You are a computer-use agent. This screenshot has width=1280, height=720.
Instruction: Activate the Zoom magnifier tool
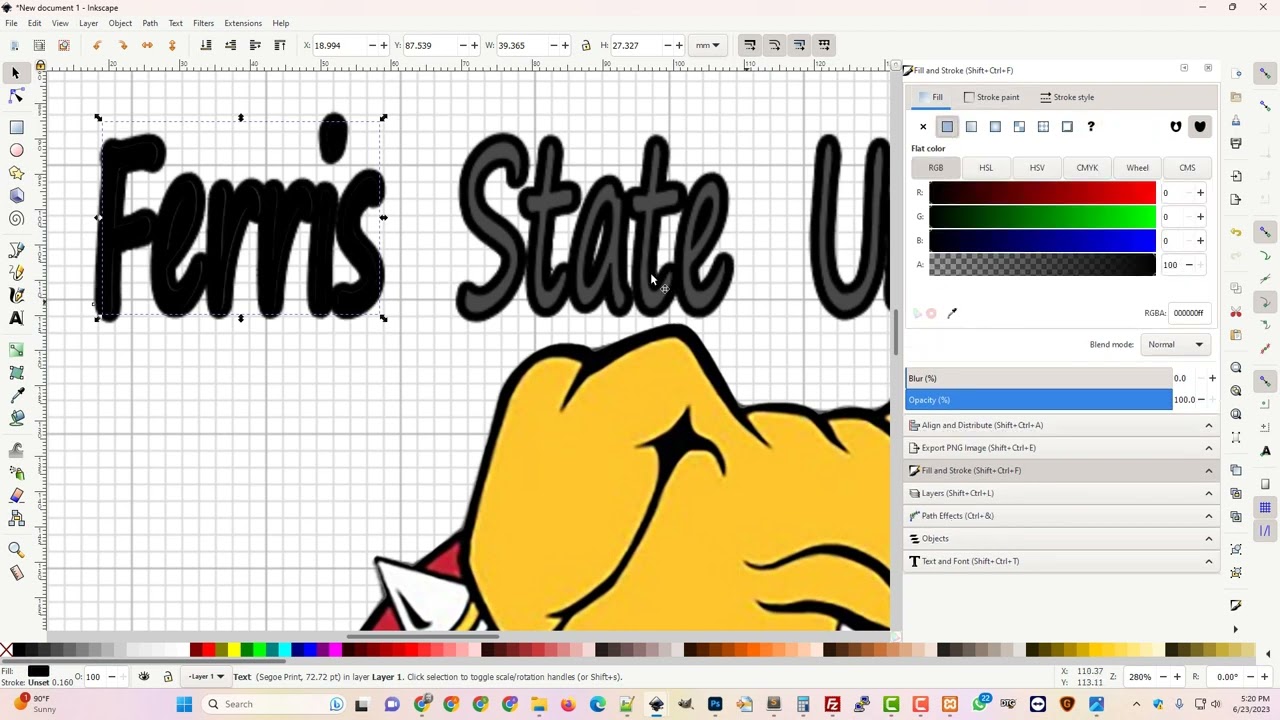(16, 549)
